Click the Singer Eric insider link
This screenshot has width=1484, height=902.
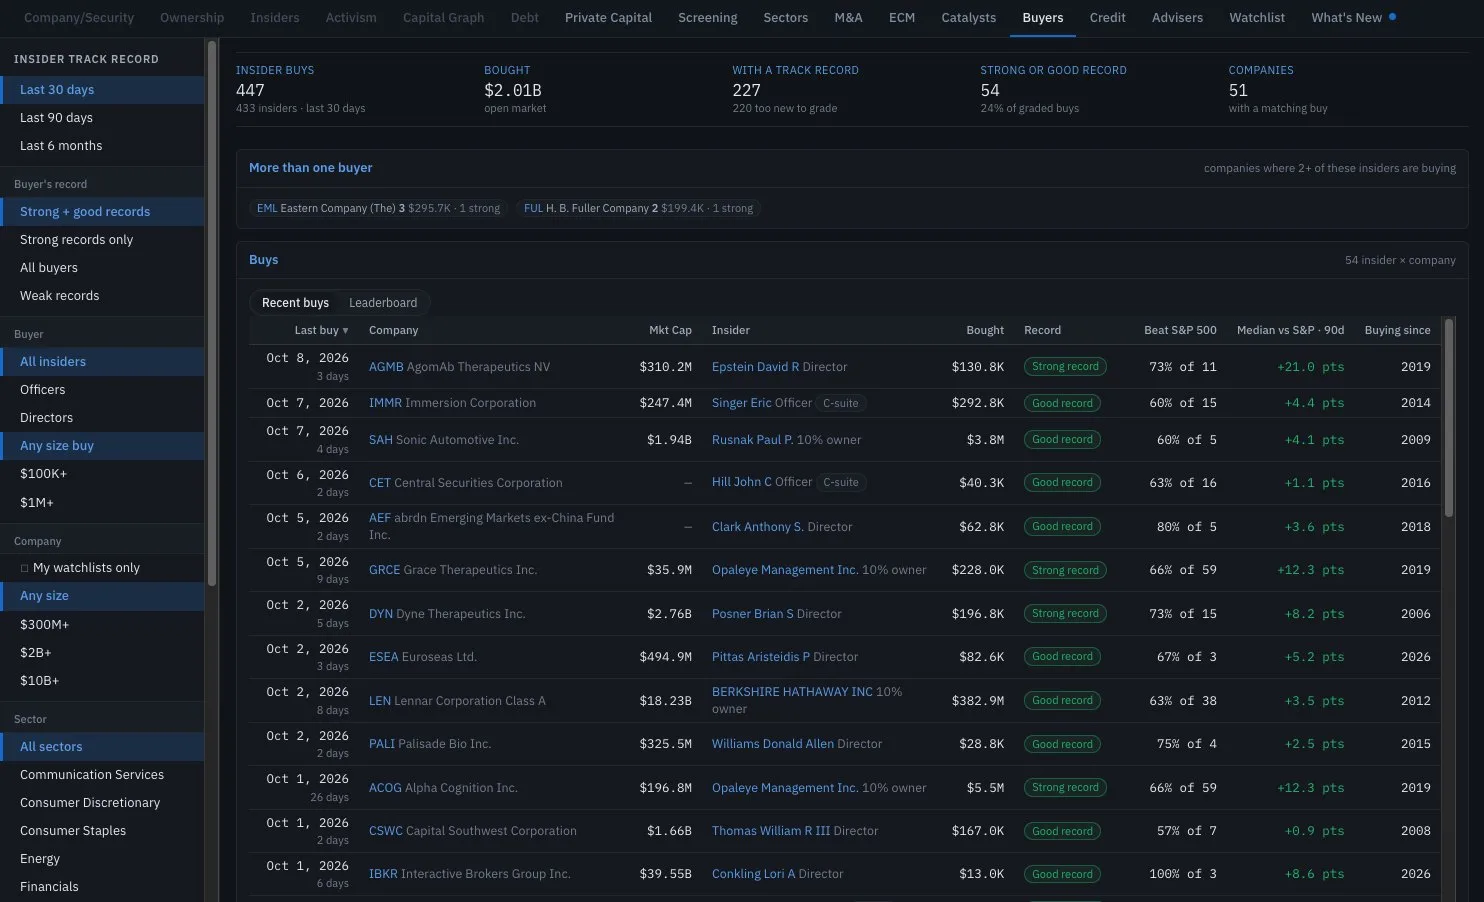click(741, 403)
